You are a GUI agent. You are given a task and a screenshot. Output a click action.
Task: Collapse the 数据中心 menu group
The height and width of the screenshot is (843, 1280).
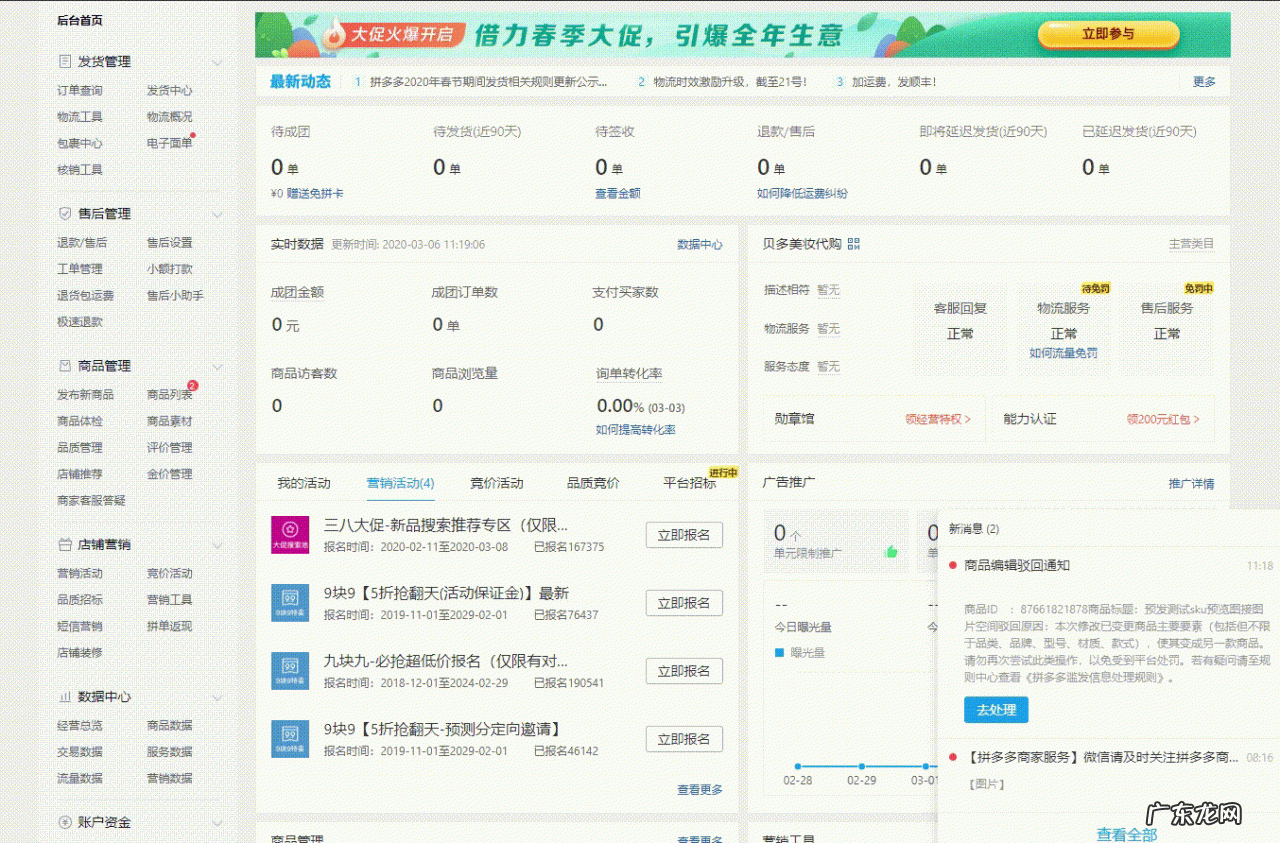[218, 697]
